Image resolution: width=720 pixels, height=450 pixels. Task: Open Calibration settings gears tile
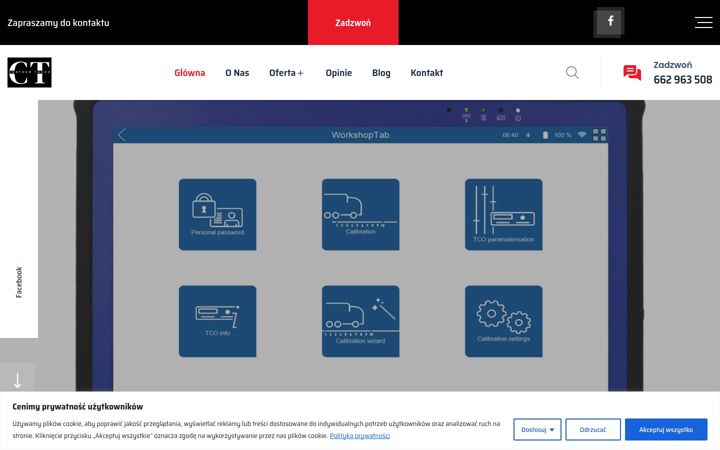(504, 321)
